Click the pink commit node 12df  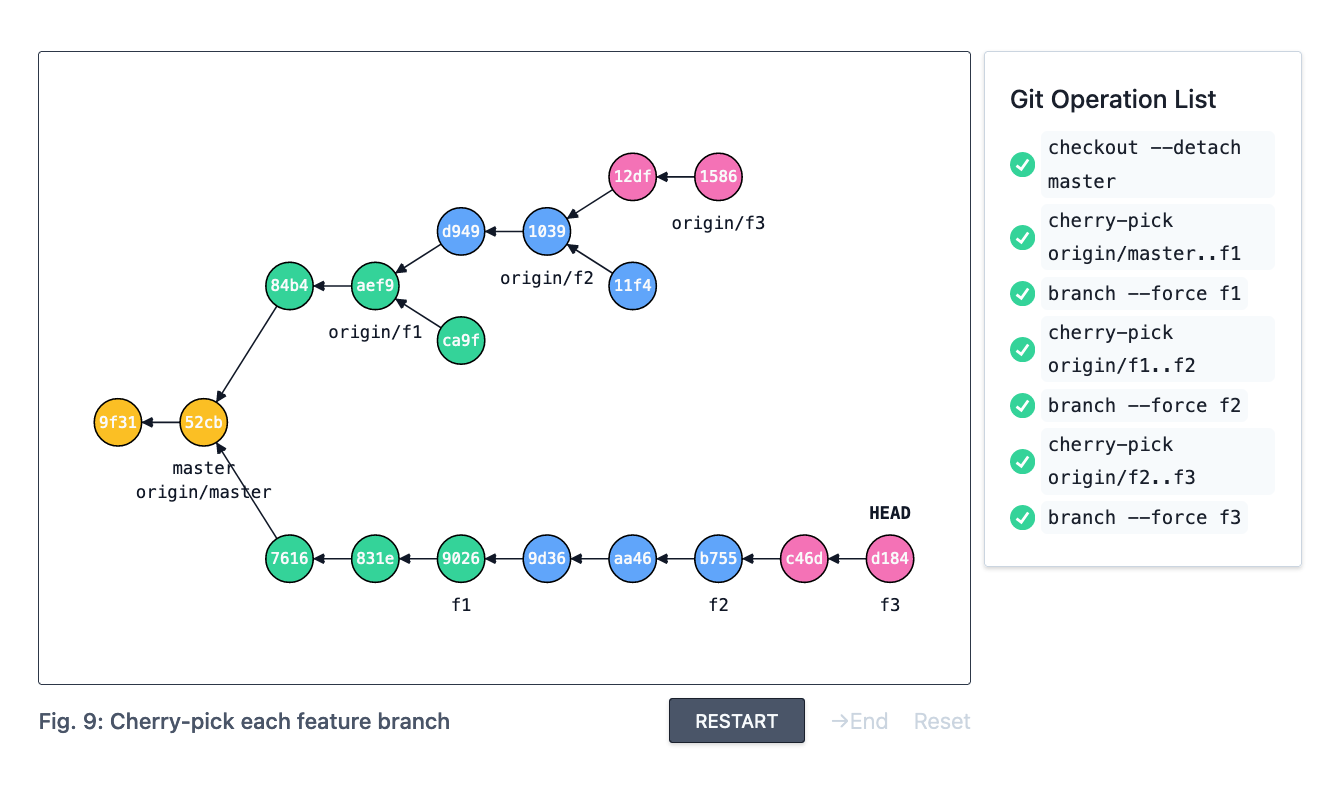click(632, 177)
